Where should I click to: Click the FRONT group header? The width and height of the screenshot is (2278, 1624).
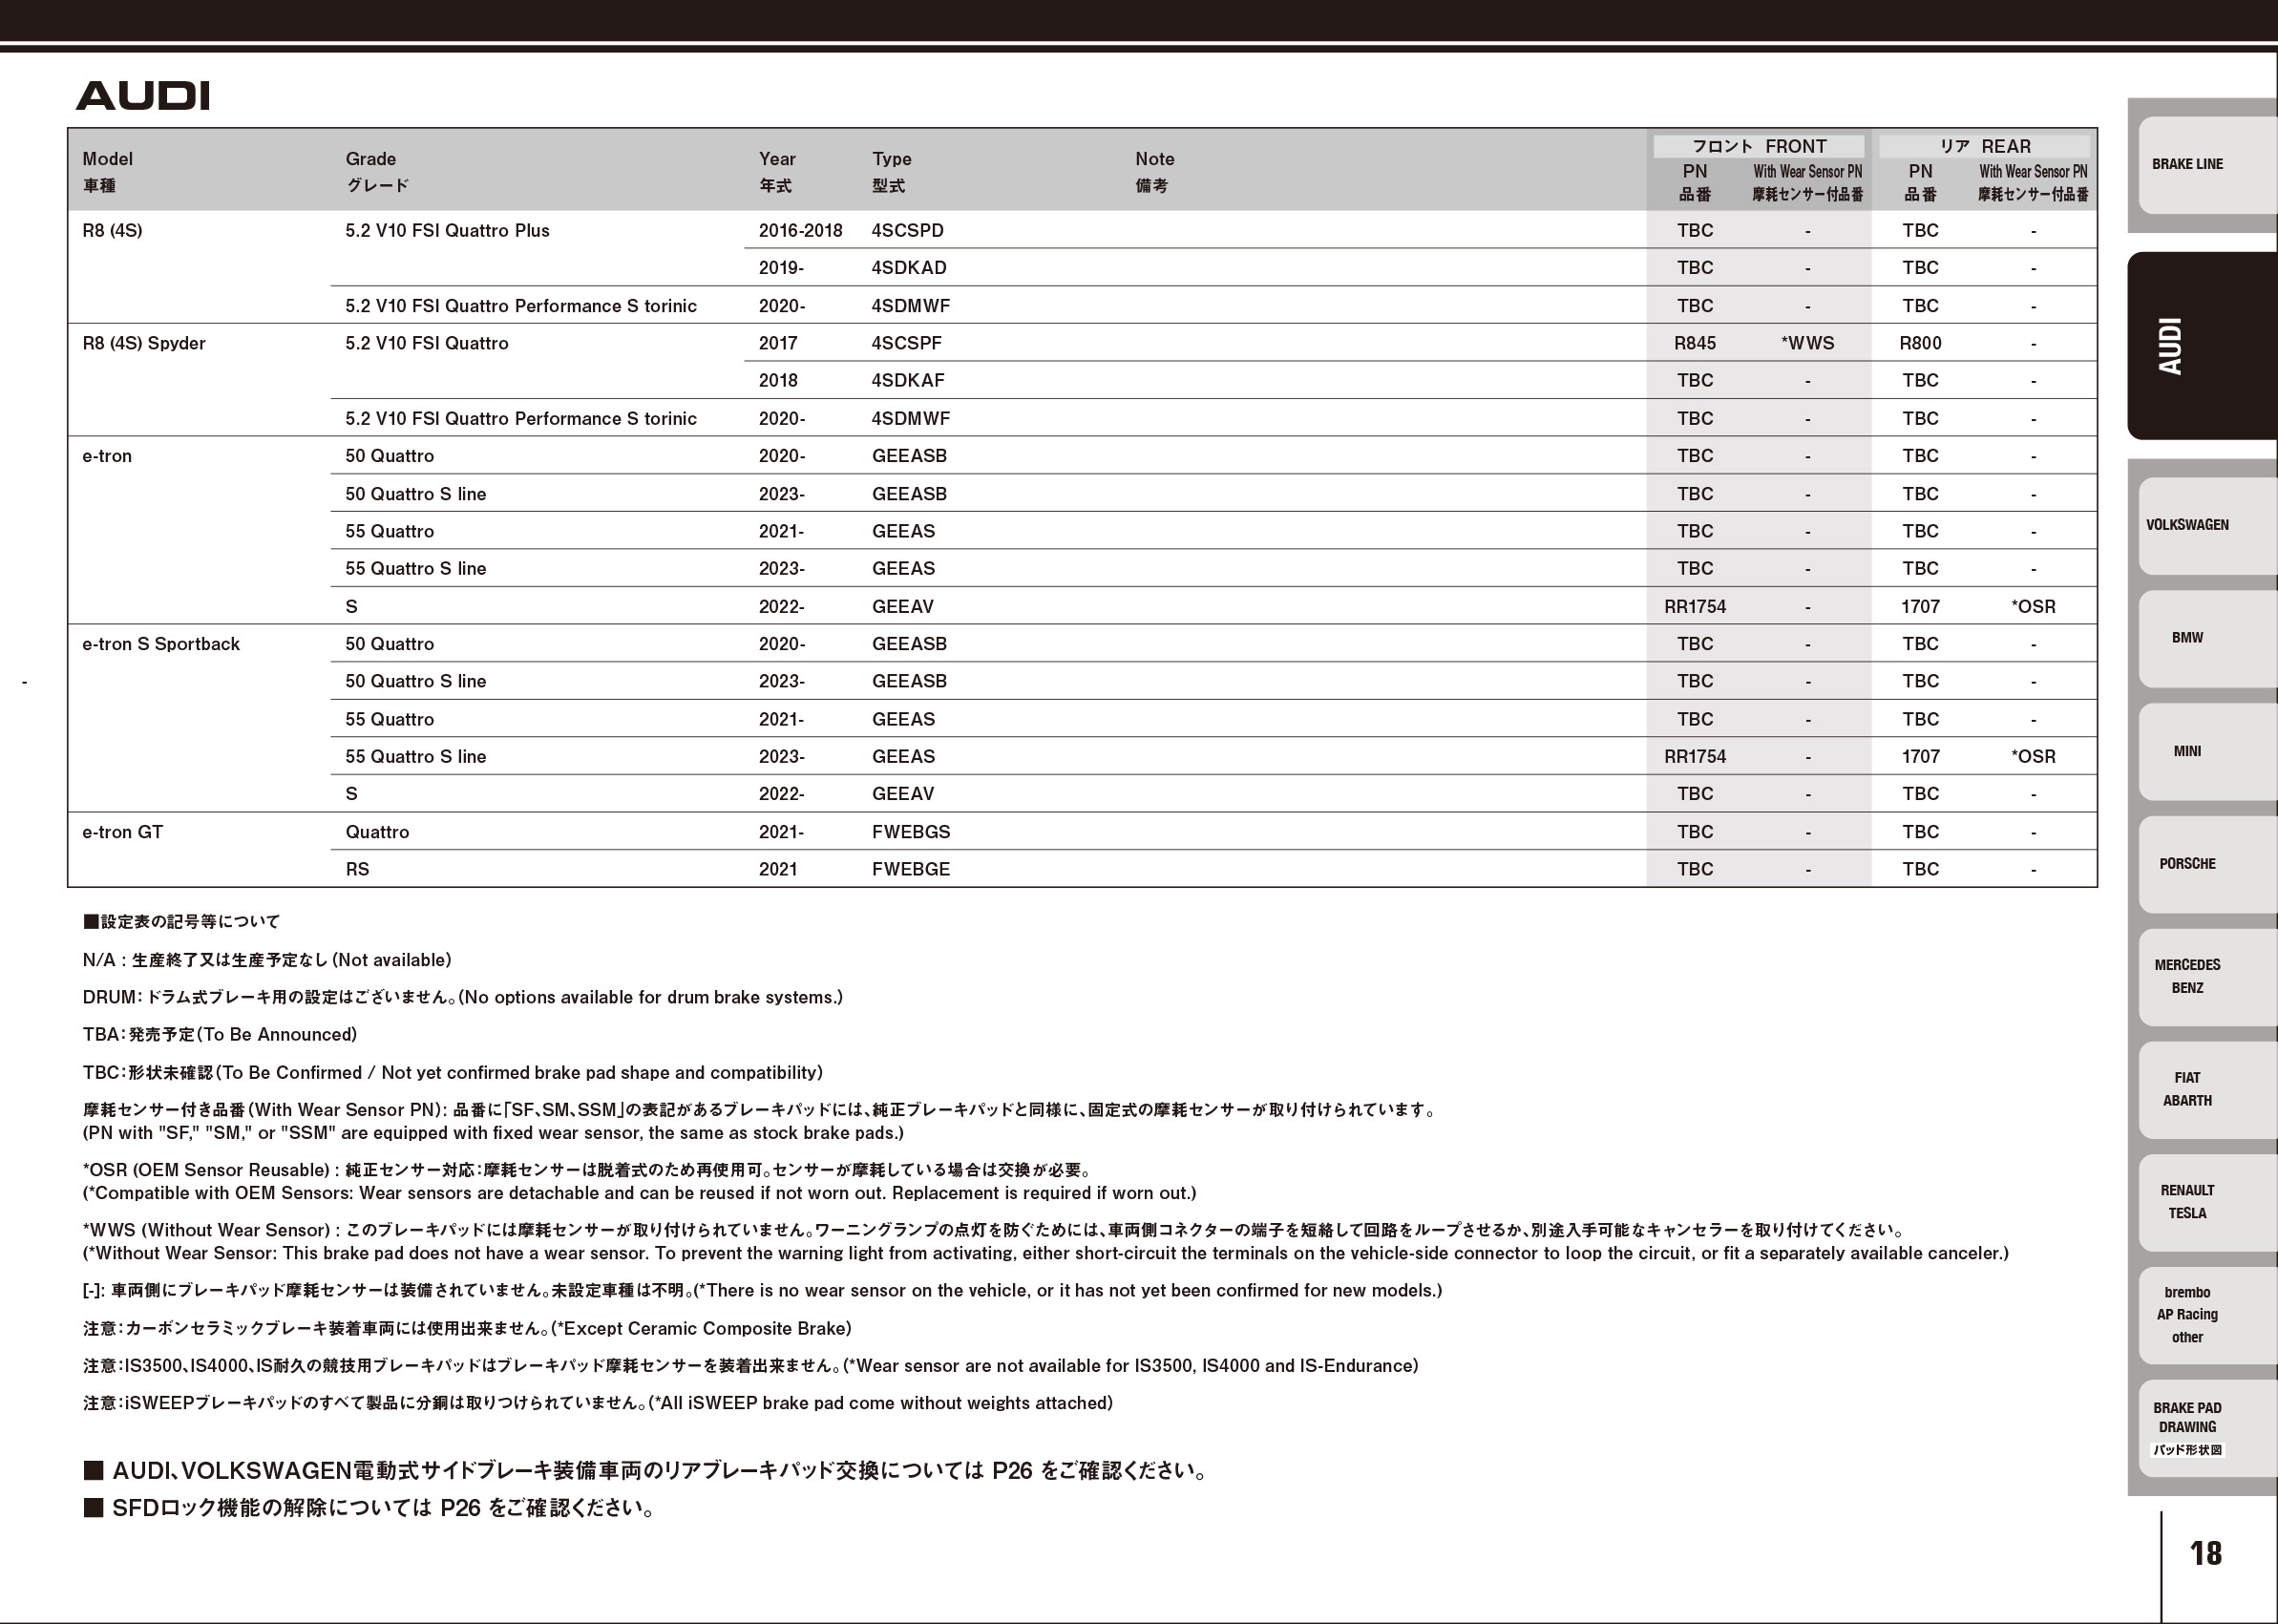click(1759, 146)
